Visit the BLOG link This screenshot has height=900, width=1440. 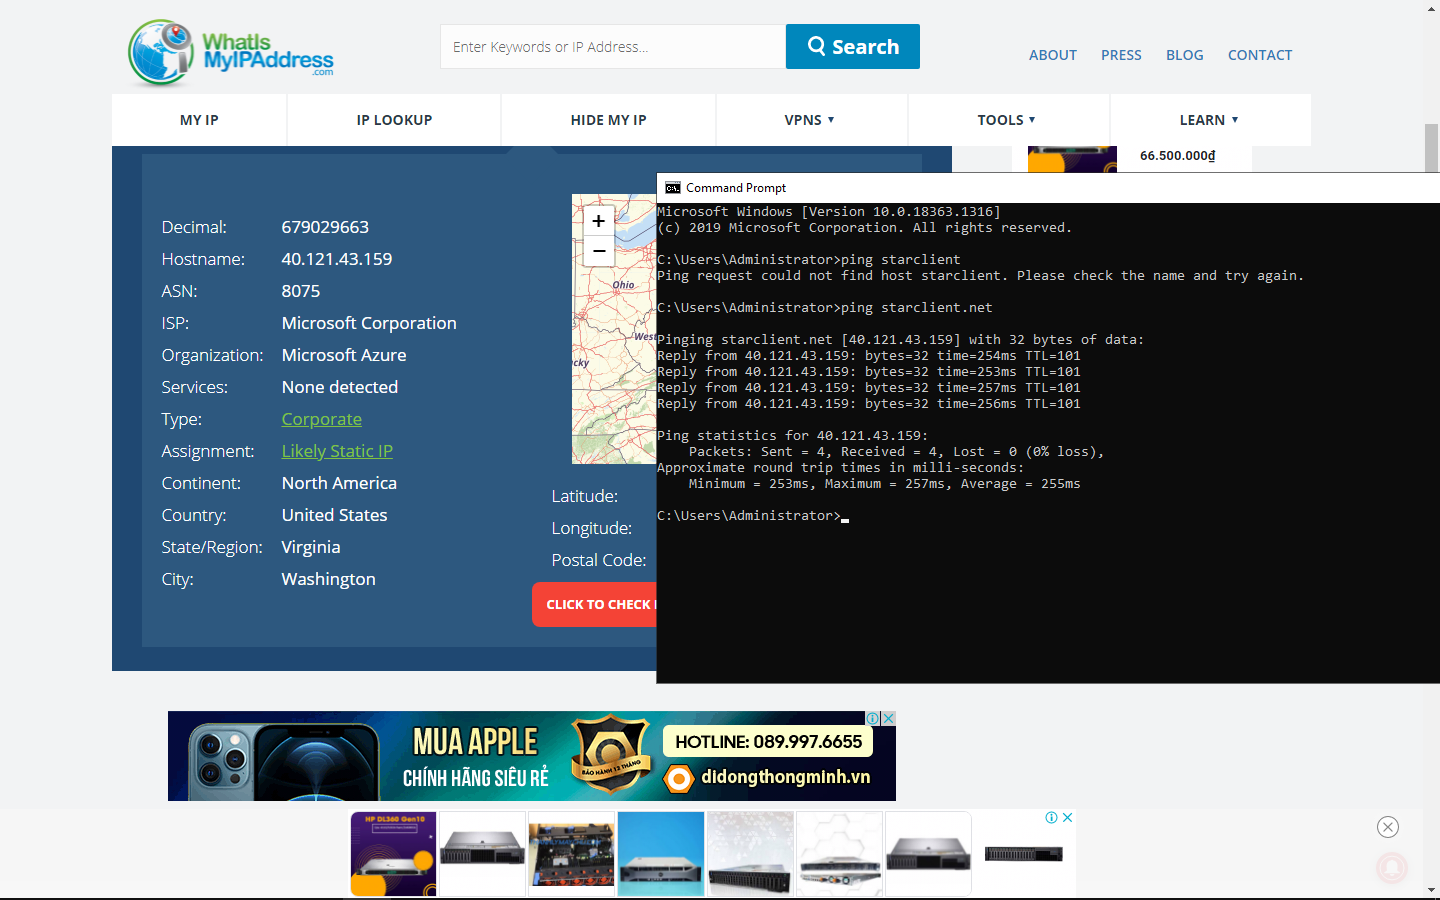(1185, 55)
